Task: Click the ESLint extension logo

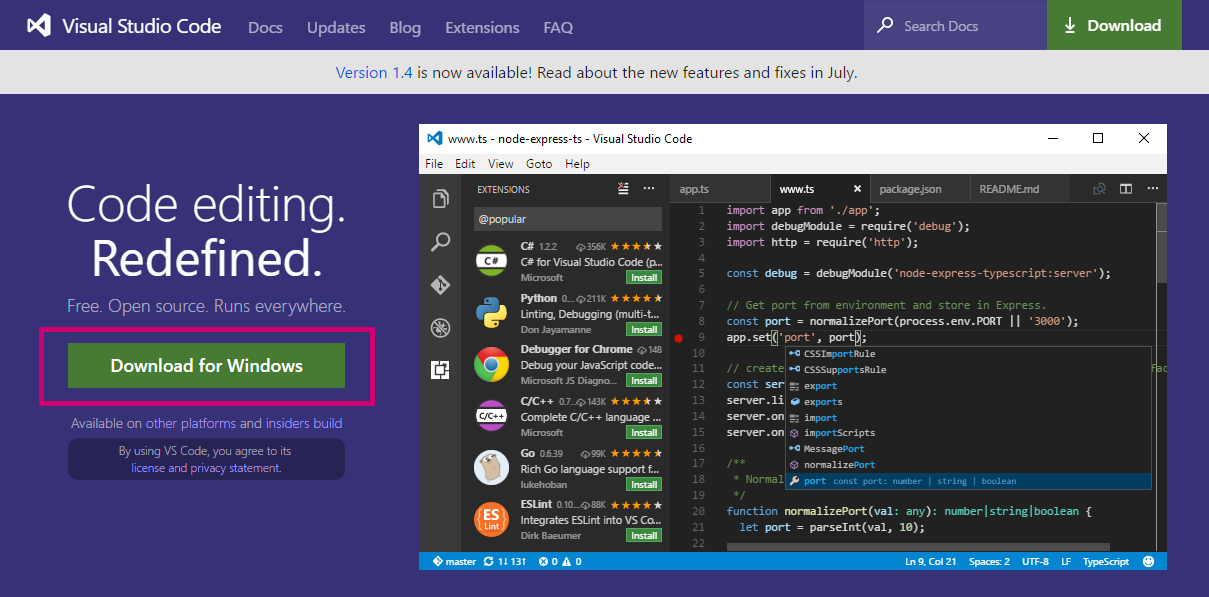Action: (x=491, y=520)
